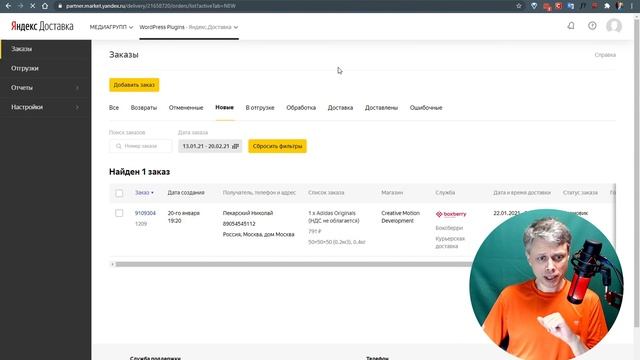This screenshot has width=640, height=360.
Task: Open browser home page icon
Action: click(x=45, y=6)
